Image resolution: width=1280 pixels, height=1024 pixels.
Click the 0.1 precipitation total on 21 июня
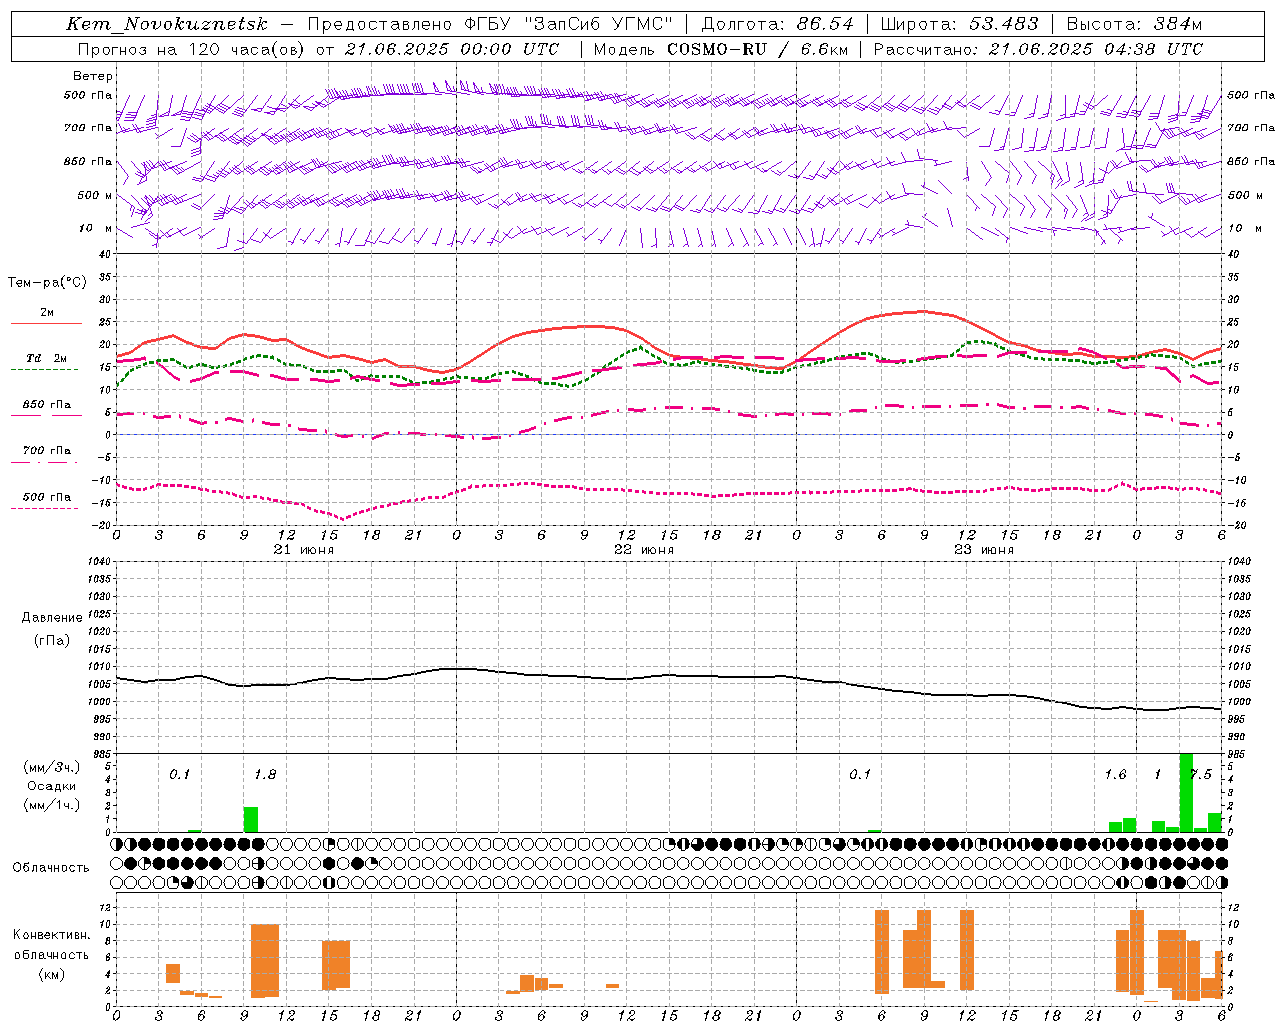point(180,775)
